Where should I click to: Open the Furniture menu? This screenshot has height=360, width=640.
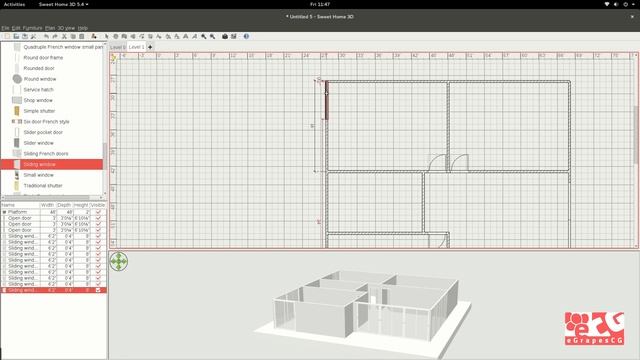32,28
